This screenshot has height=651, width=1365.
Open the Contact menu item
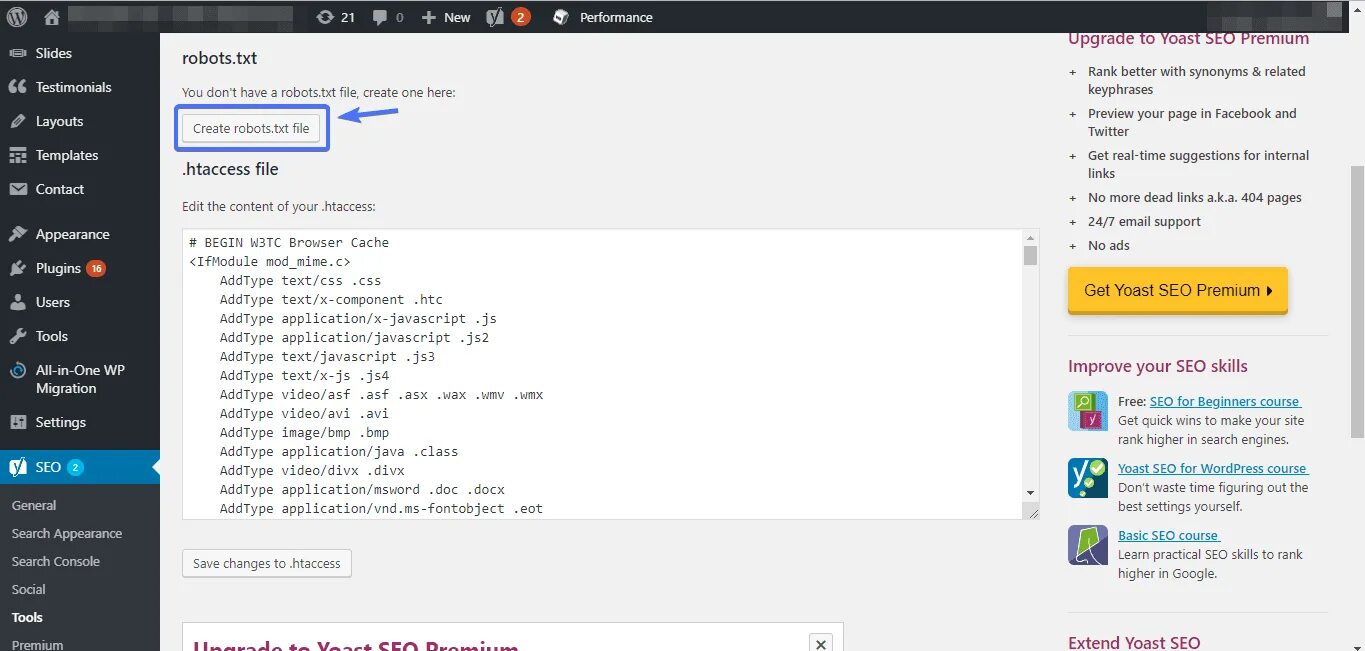click(x=60, y=189)
